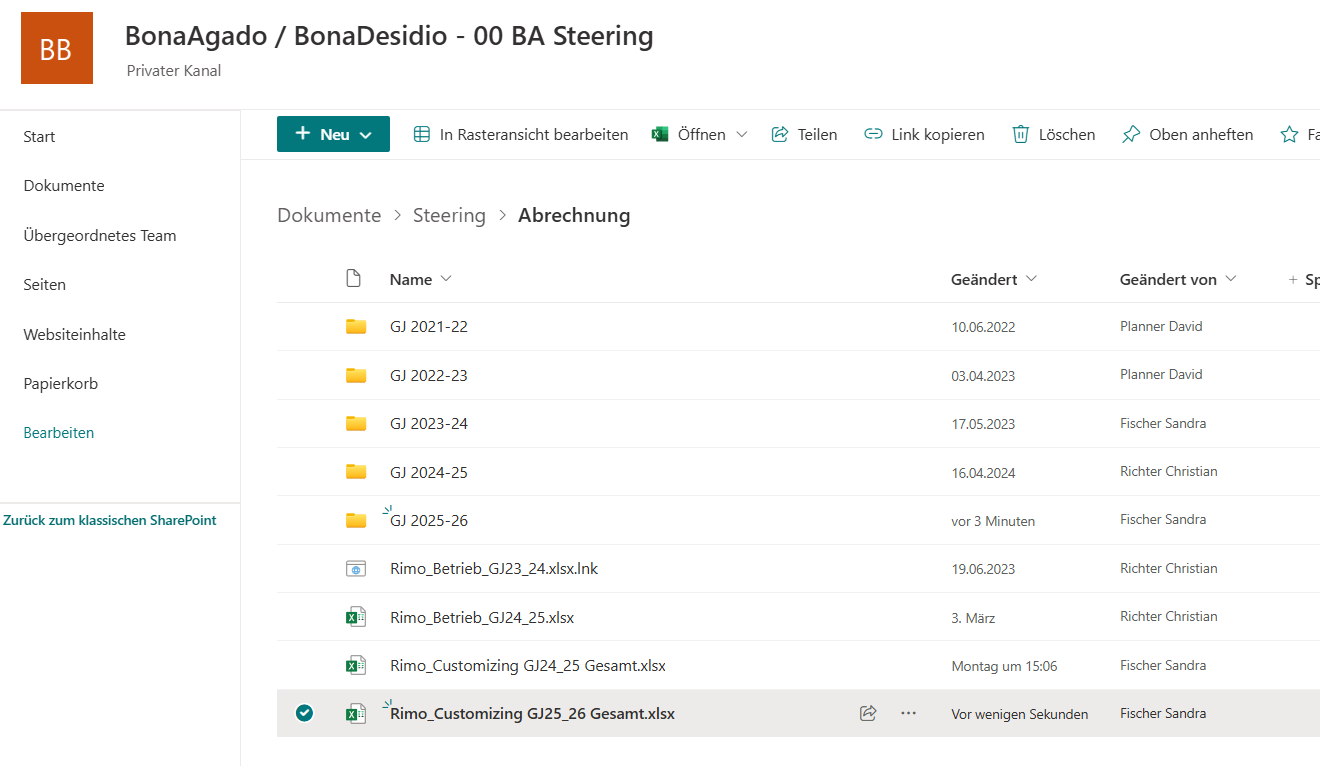Open file Rimo_Betrieb_GJ24_25.xlsx
The width and height of the screenshot is (1320, 766).
click(x=482, y=617)
